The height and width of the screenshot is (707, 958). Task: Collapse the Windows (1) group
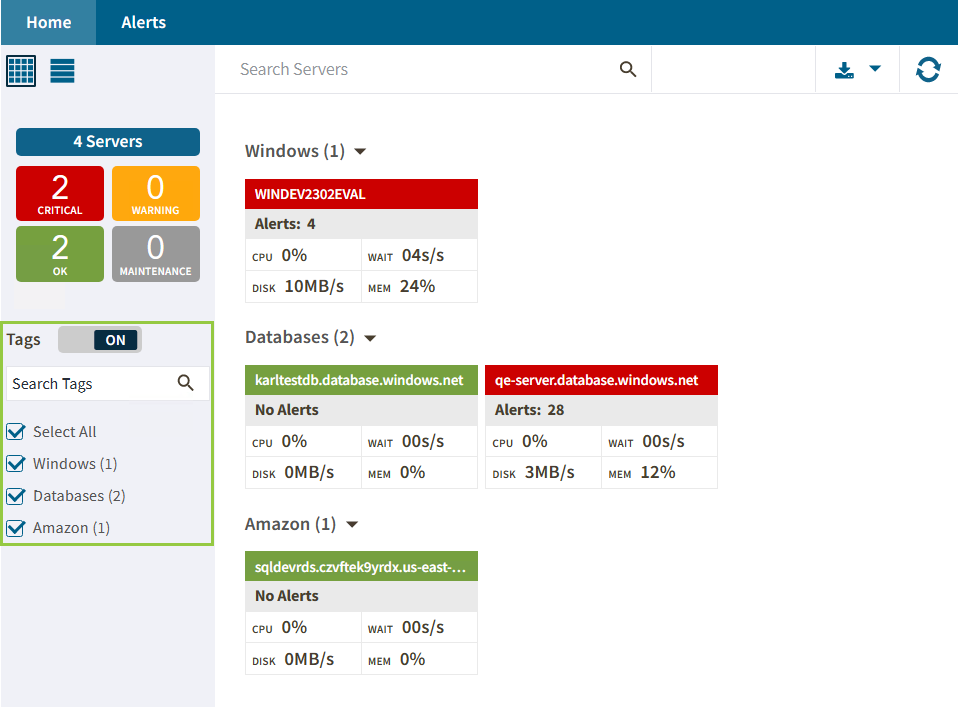pyautogui.click(x=361, y=152)
